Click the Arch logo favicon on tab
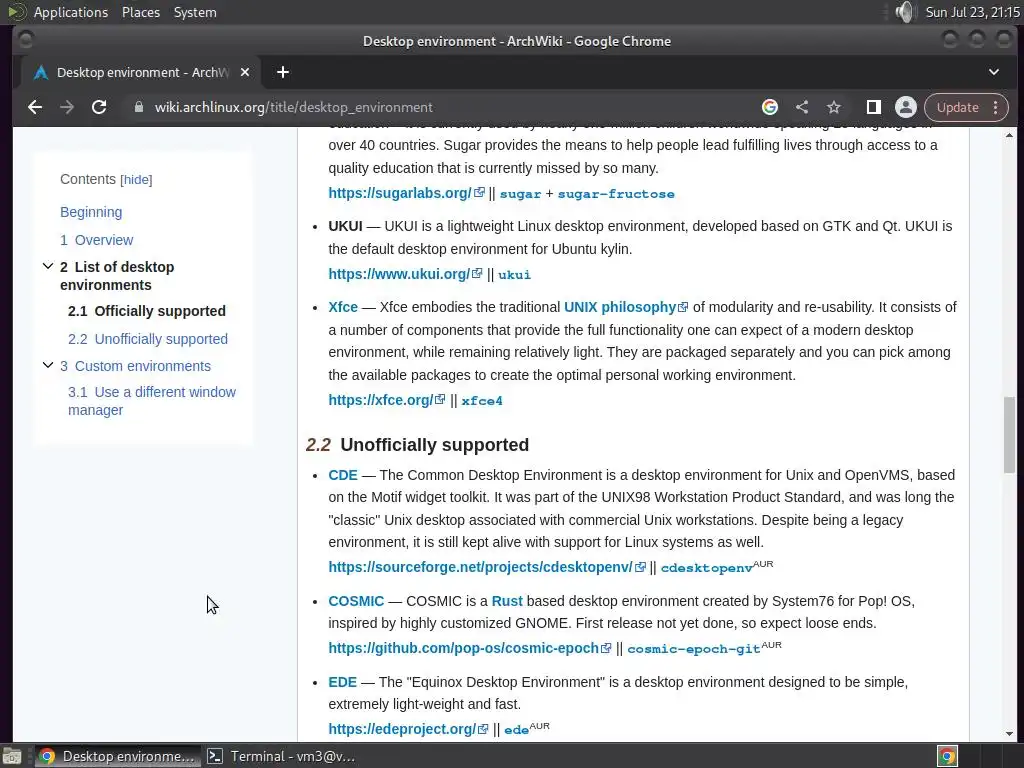Viewport: 1024px width, 768px height. coord(41,72)
